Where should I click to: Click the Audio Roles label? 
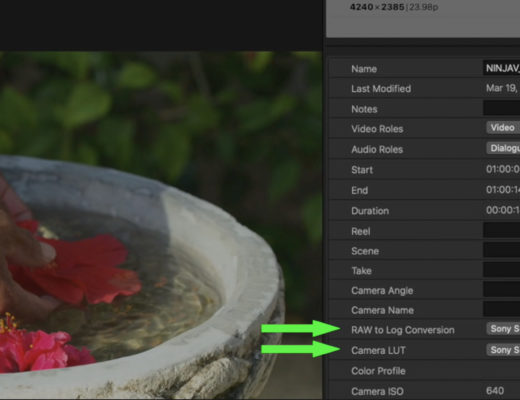pos(377,149)
